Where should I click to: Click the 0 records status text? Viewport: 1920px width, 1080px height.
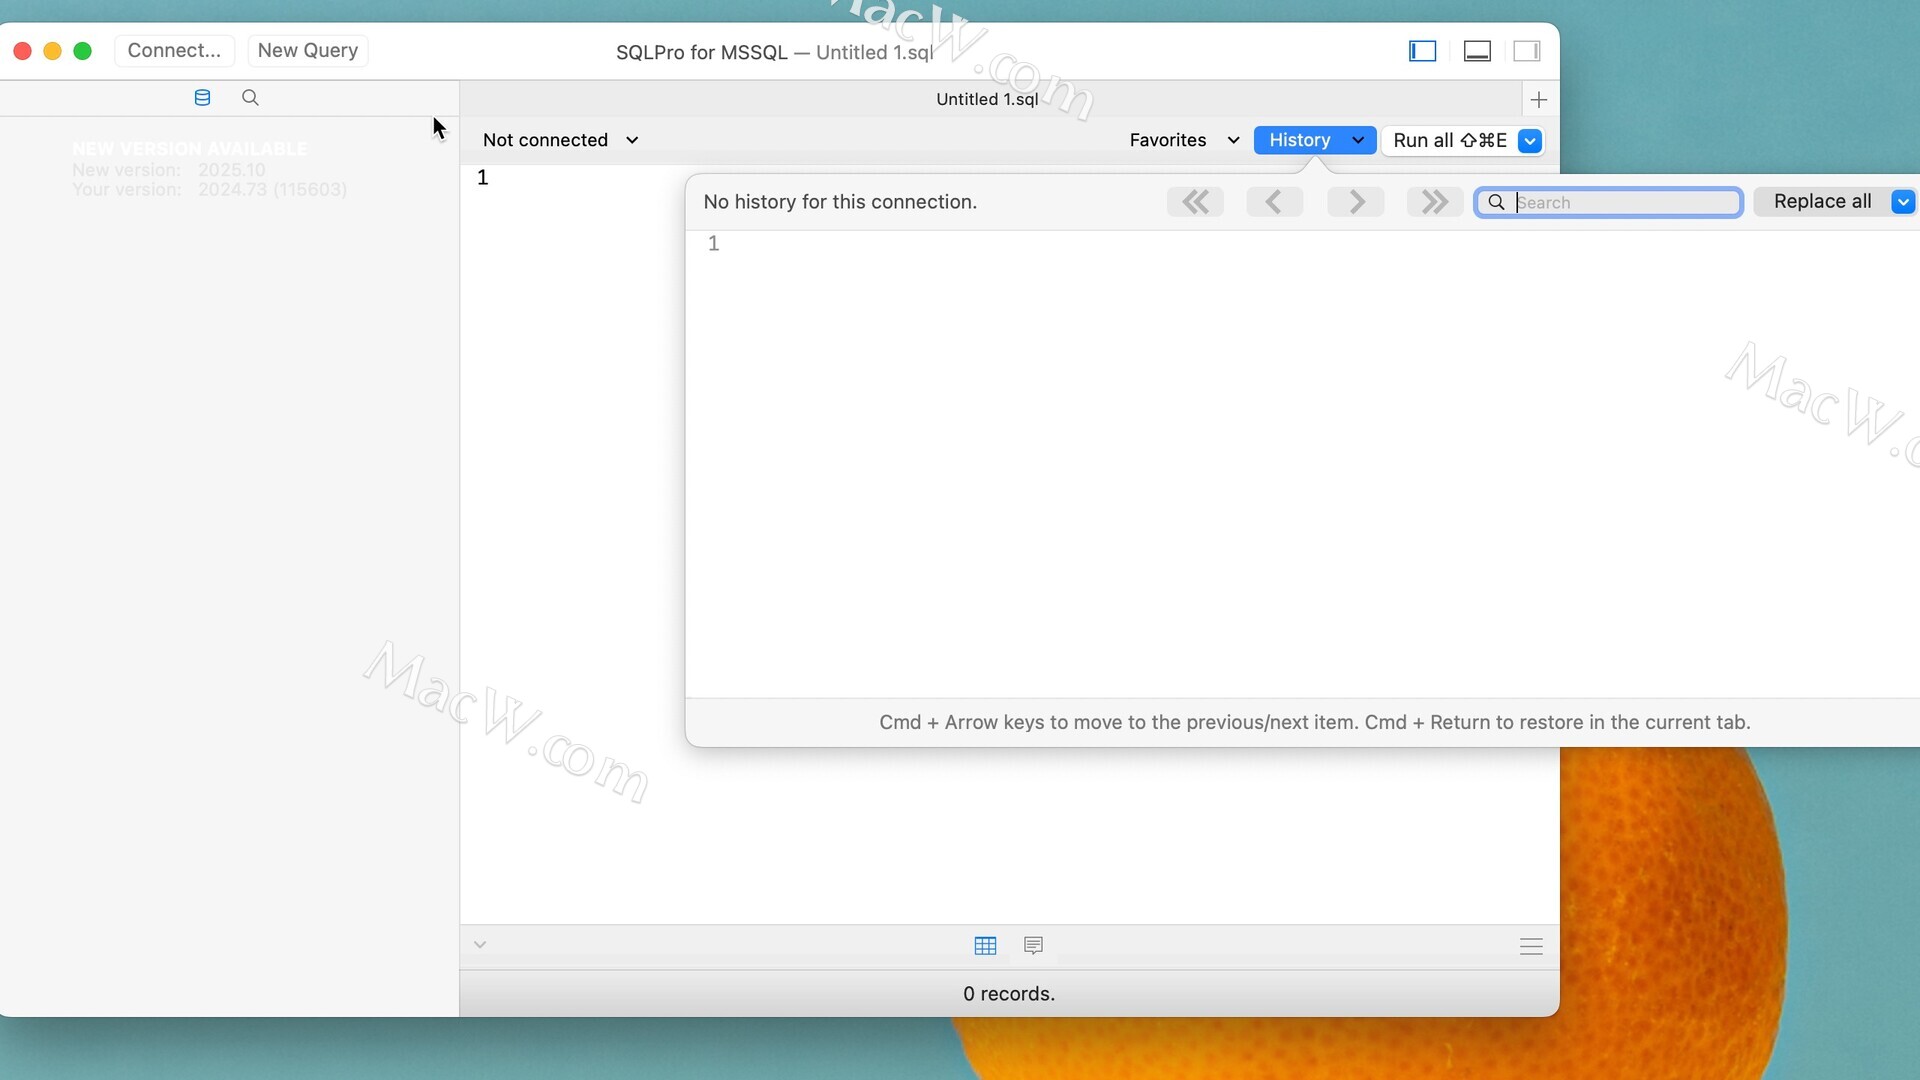pos(1009,994)
